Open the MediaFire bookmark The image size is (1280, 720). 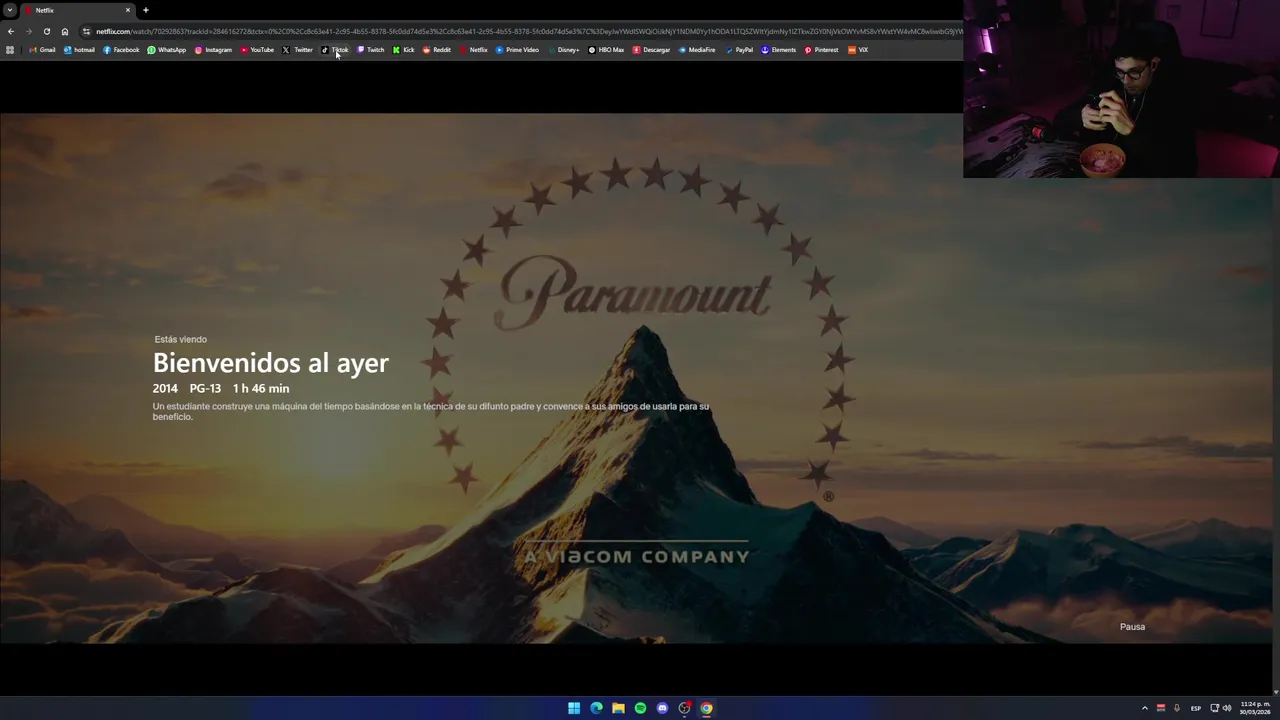click(697, 50)
